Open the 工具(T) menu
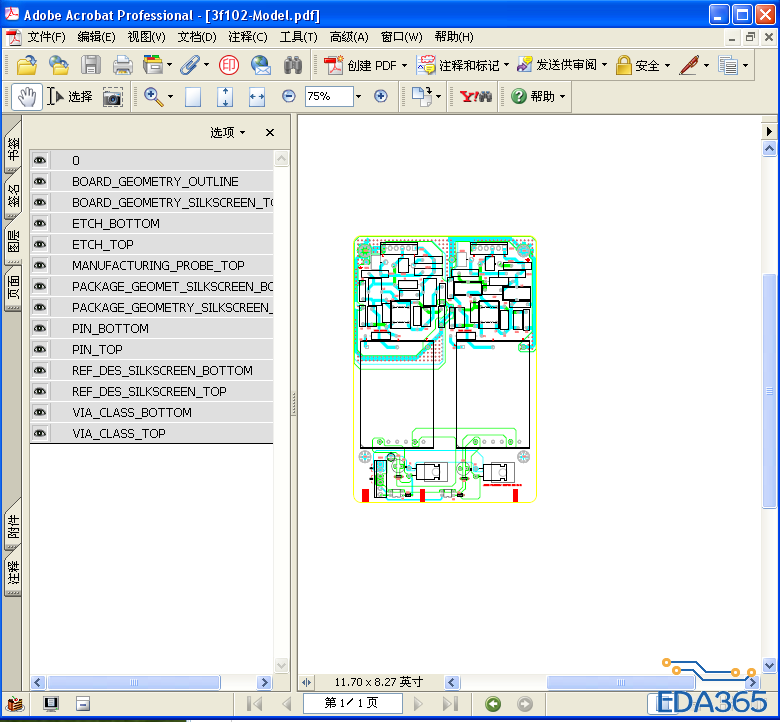Screen dimensions: 783x723 point(298,37)
